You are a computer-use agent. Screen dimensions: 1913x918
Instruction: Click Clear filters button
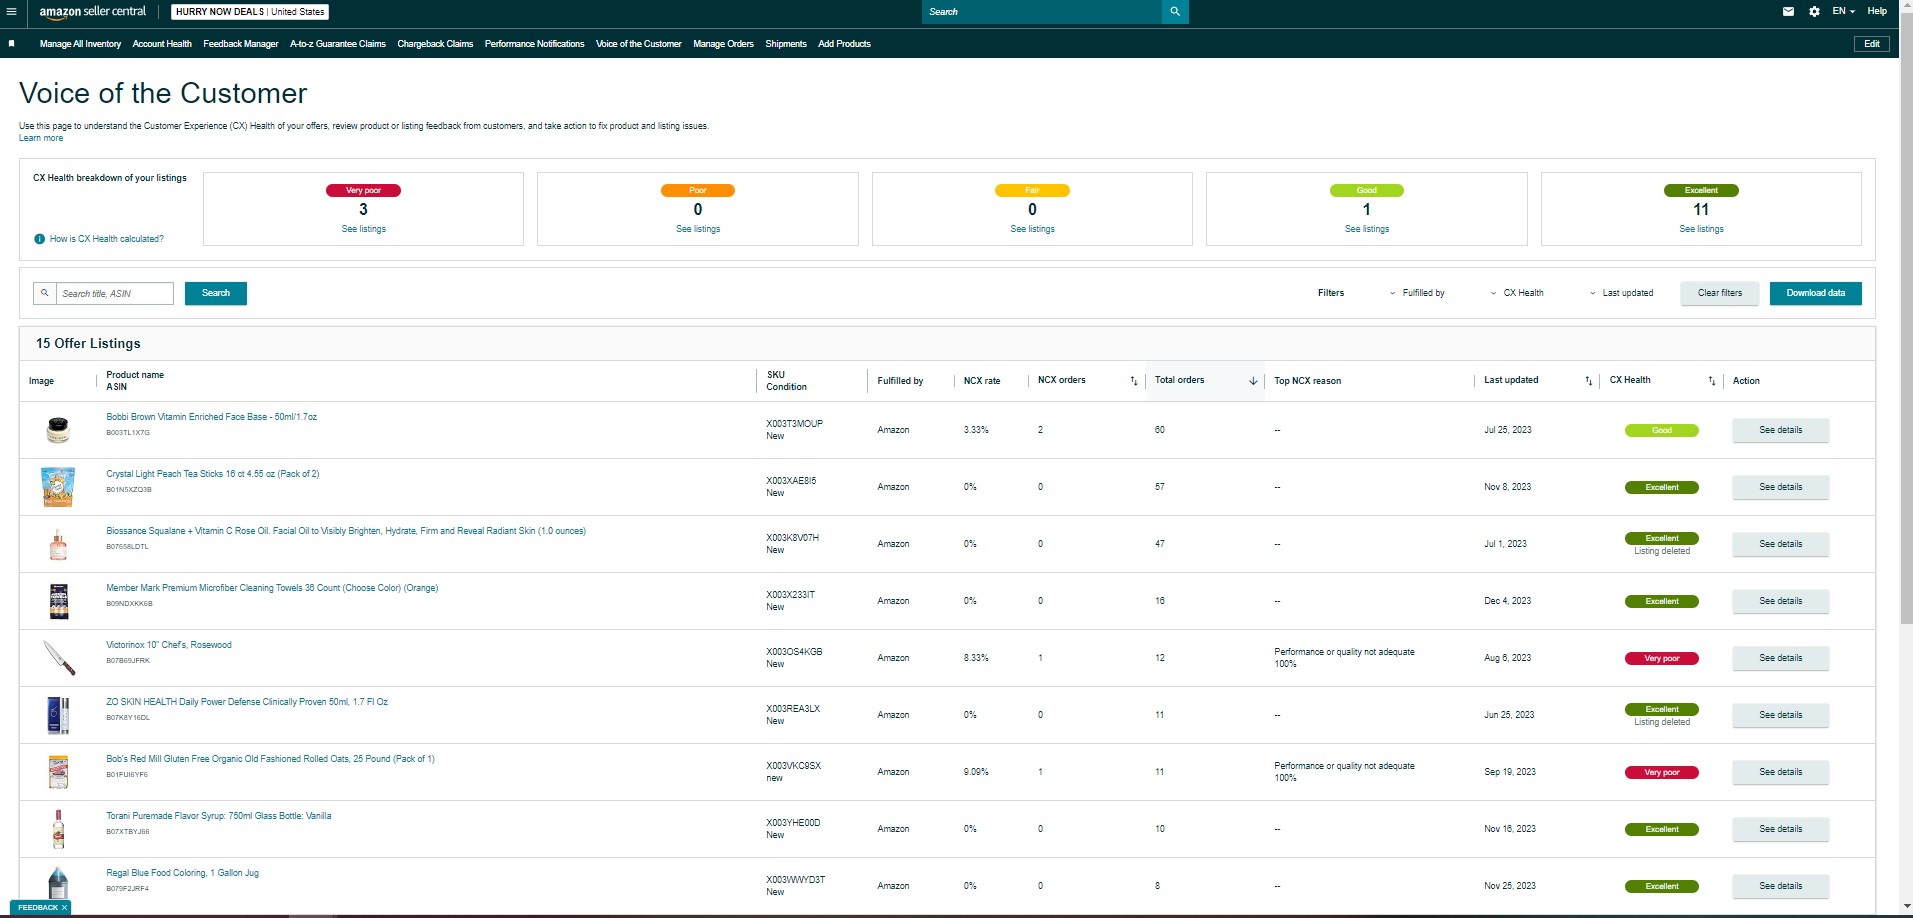(1720, 293)
